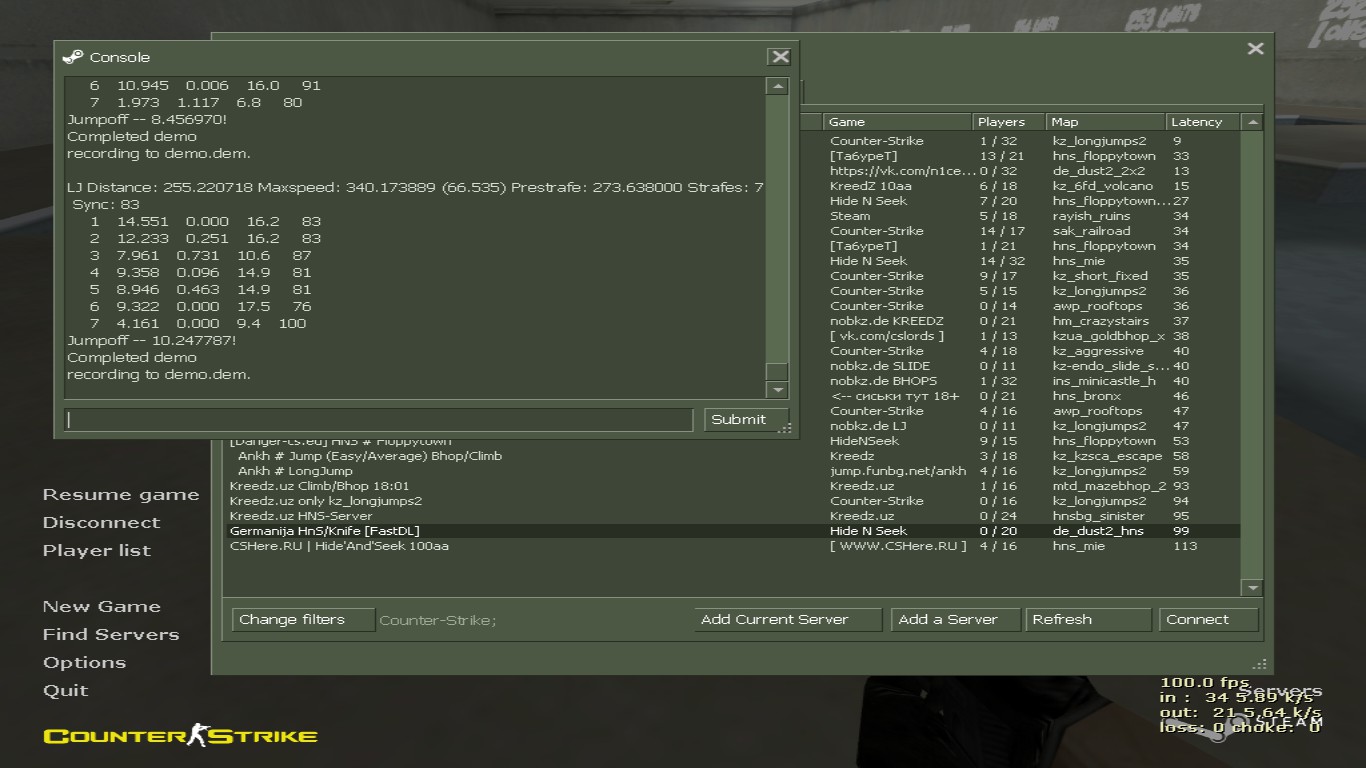Select the CSHere.RU | Hide'And'Seek 100aa server
This screenshot has height=768, width=1366.
tap(731, 546)
